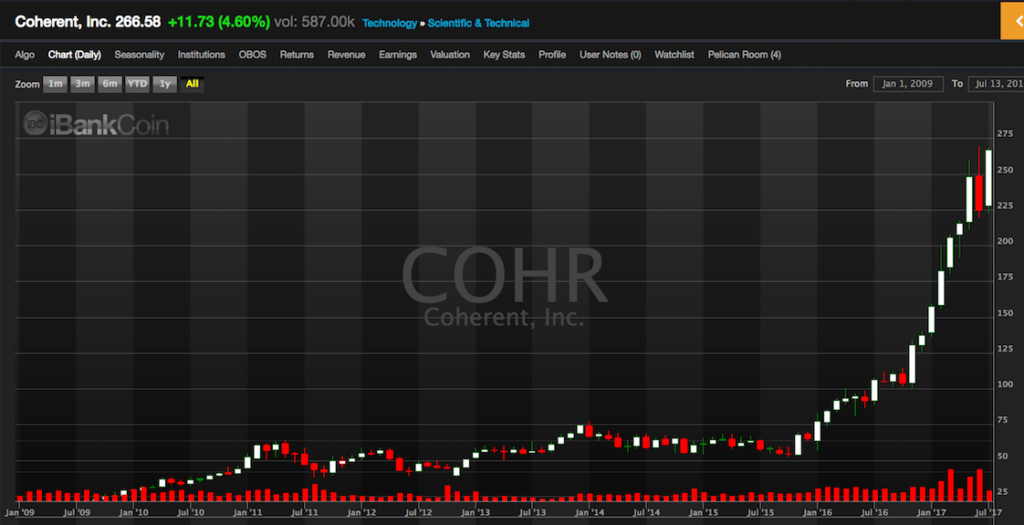Click the 275 price axis label
The image size is (1024, 525).
(1004, 134)
